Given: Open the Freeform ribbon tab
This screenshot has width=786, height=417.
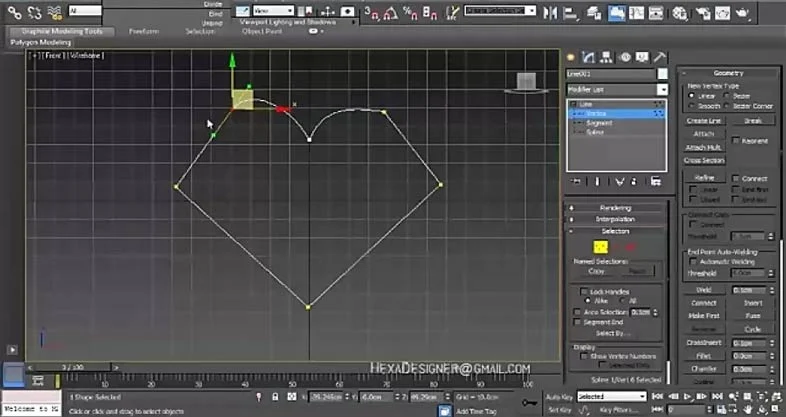Looking at the screenshot, I should (144, 31).
